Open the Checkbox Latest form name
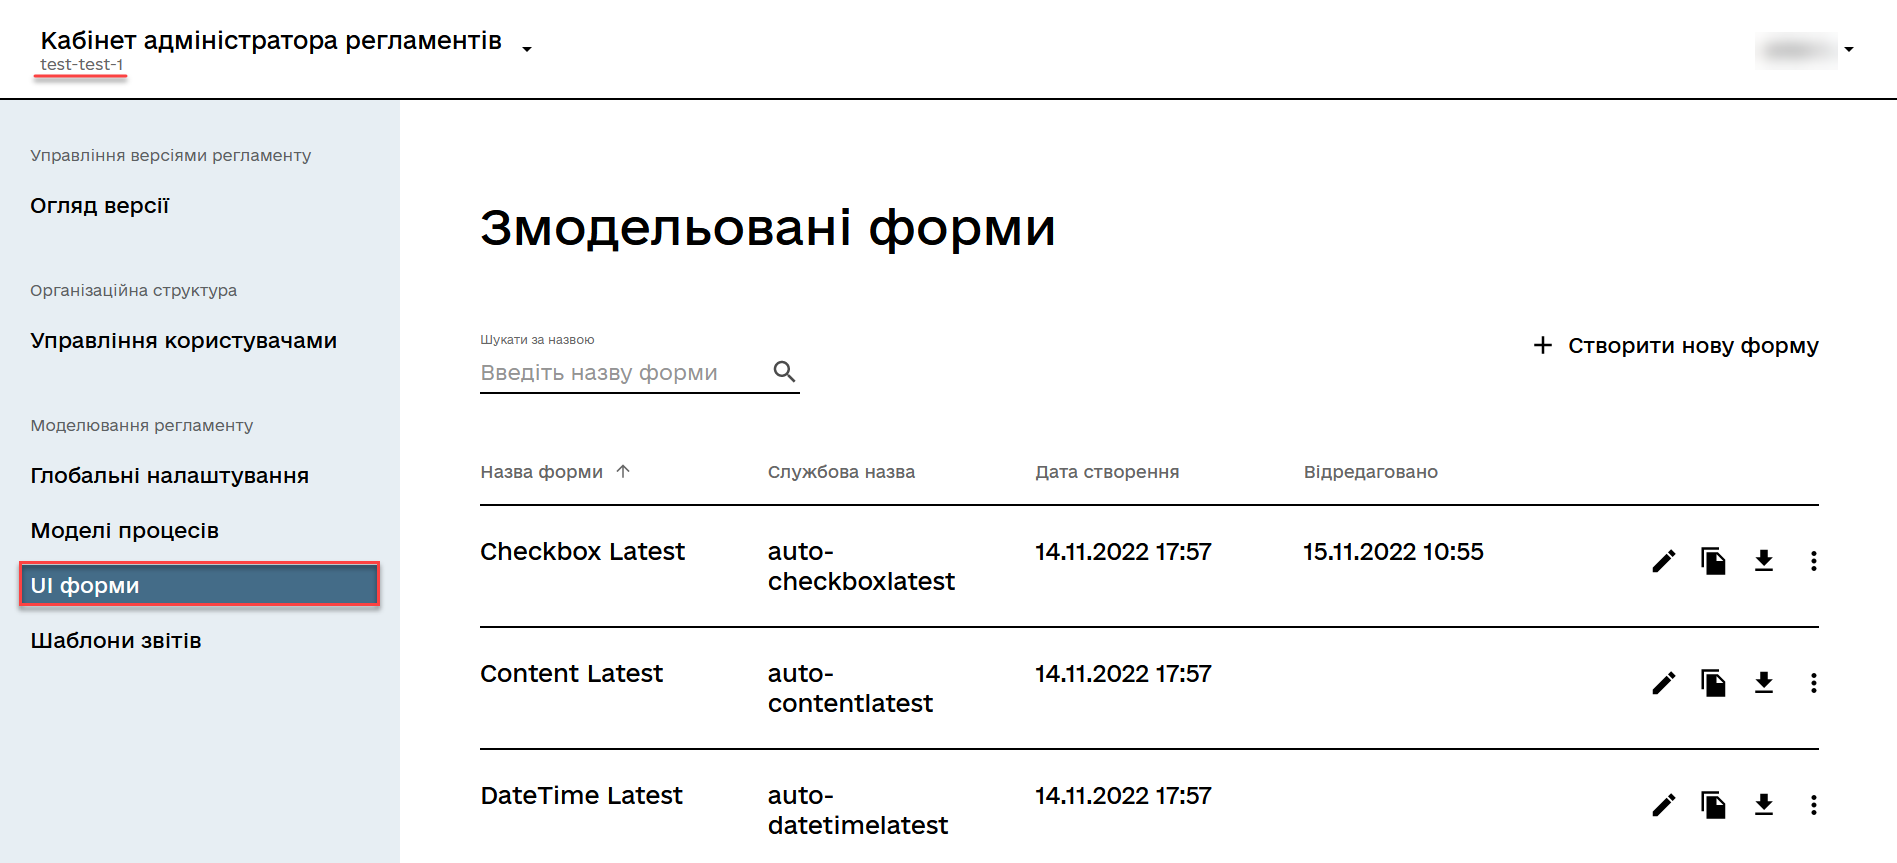Viewport: 1897px width, 863px height. tap(582, 552)
